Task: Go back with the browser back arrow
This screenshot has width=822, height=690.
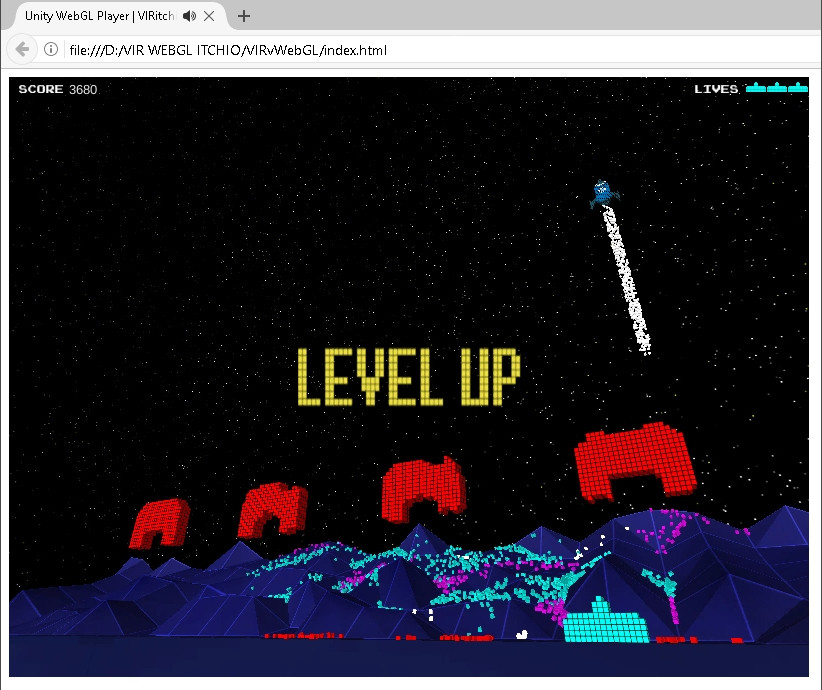Action: [x=22, y=50]
